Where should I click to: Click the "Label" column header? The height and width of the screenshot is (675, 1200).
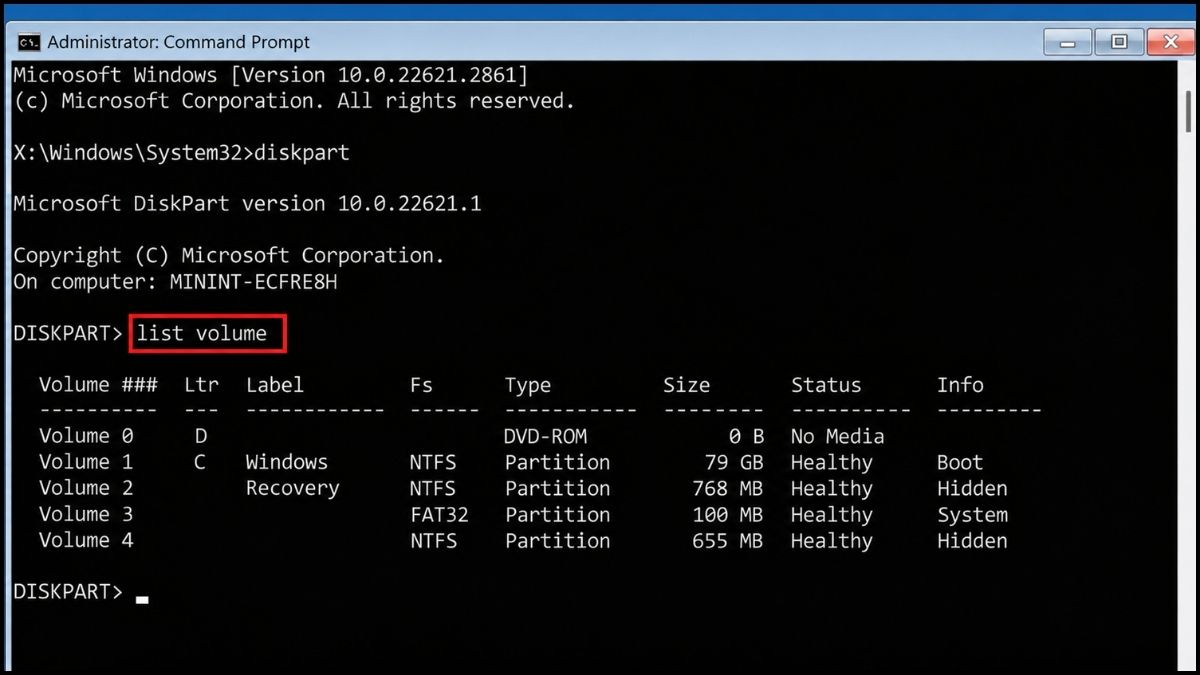(275, 385)
